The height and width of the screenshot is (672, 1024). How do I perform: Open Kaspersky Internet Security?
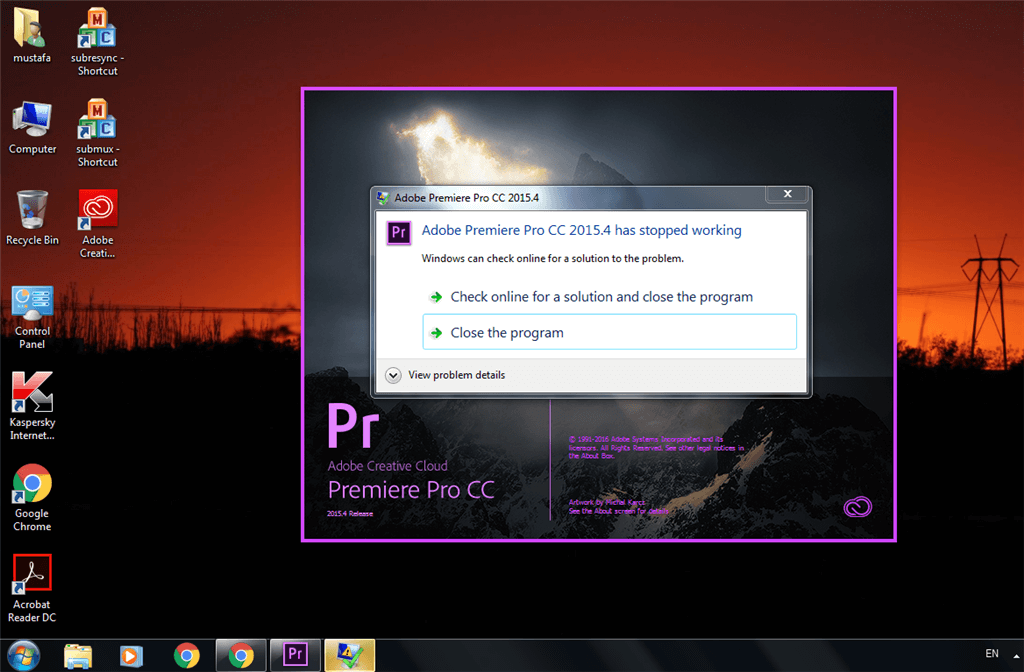[32, 390]
